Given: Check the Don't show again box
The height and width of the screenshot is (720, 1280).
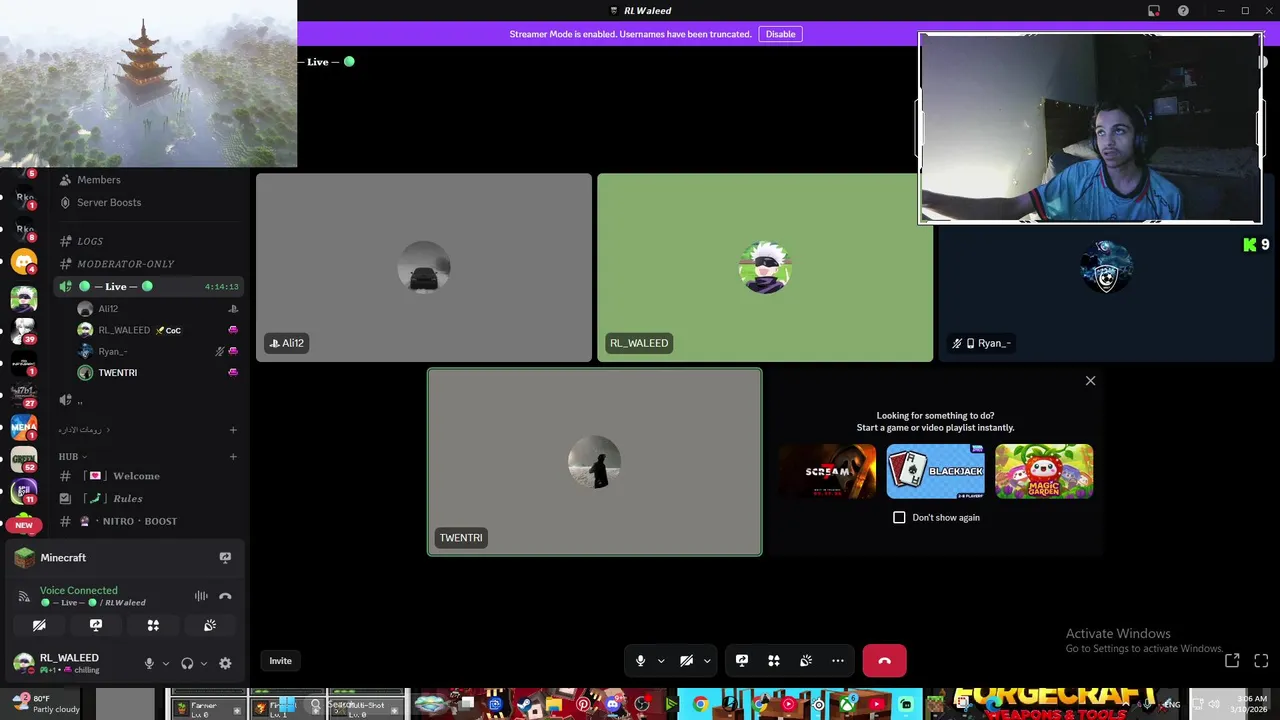Looking at the screenshot, I should (899, 517).
